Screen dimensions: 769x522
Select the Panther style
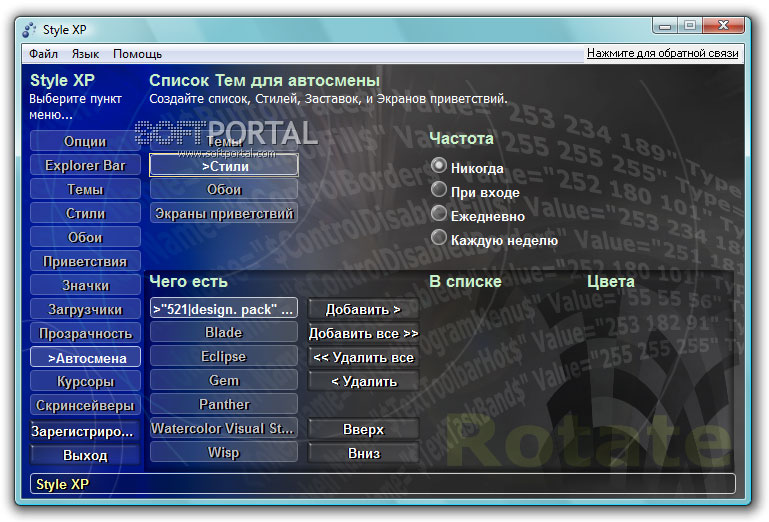pos(224,404)
